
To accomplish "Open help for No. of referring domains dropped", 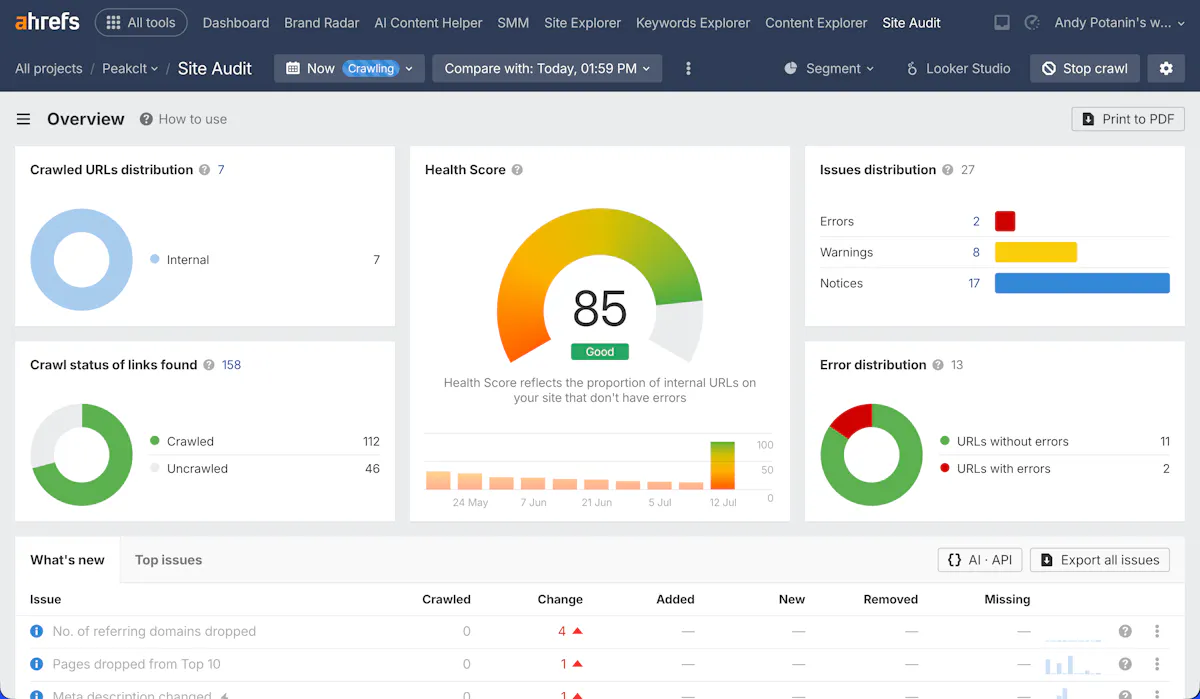I will point(1125,631).
